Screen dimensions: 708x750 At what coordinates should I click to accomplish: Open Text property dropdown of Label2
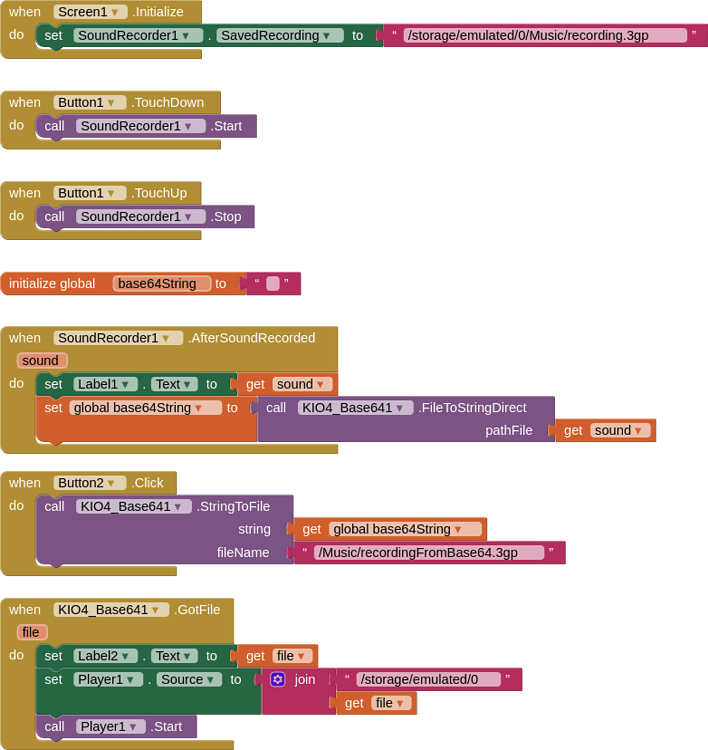tap(174, 656)
